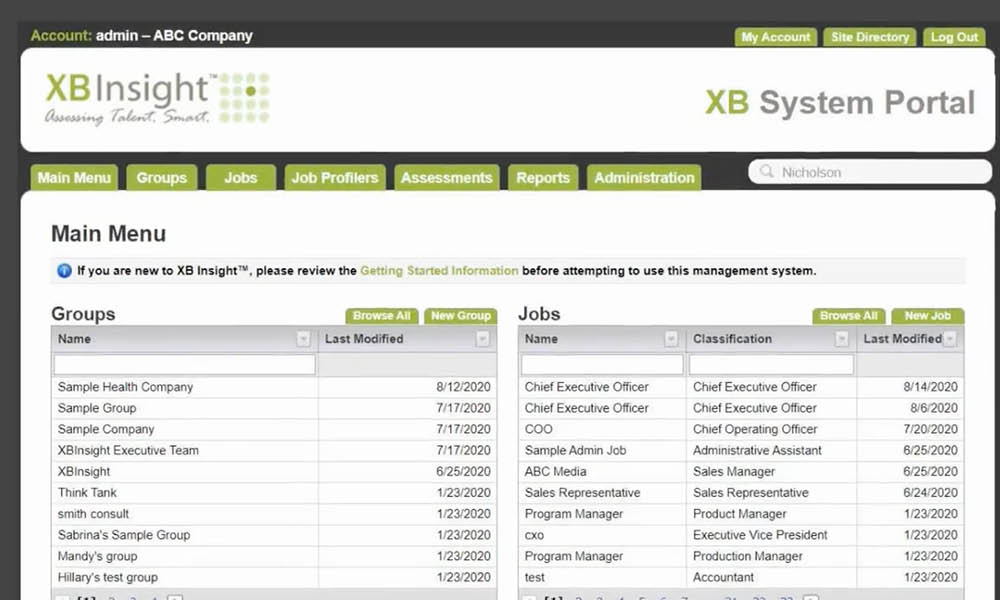Browse All groups
Viewport: 1000px width, 600px height.
click(381, 316)
